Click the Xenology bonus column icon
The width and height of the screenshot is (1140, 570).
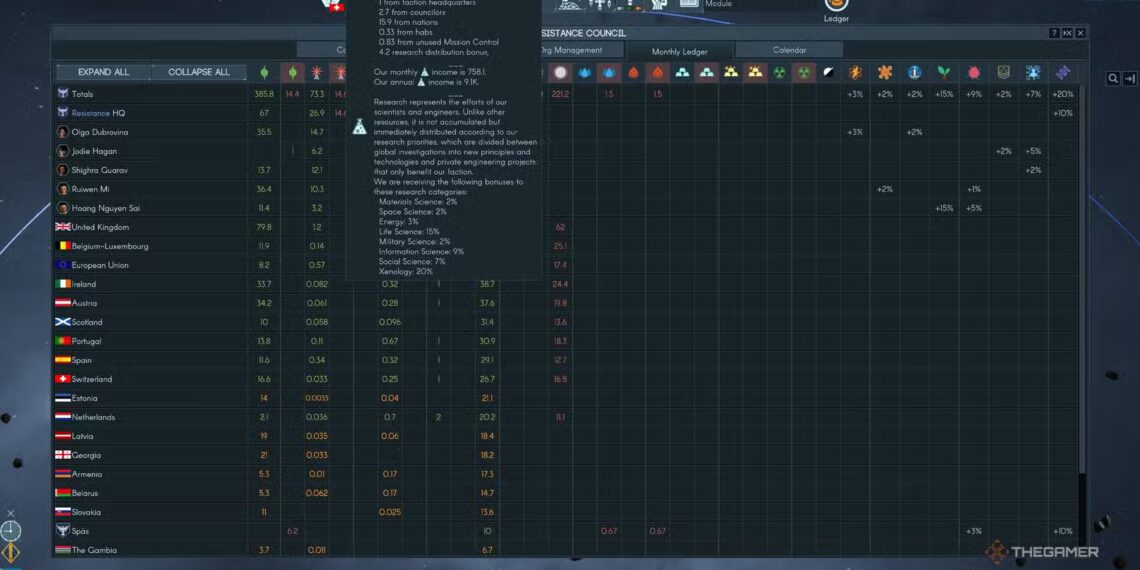1063,72
